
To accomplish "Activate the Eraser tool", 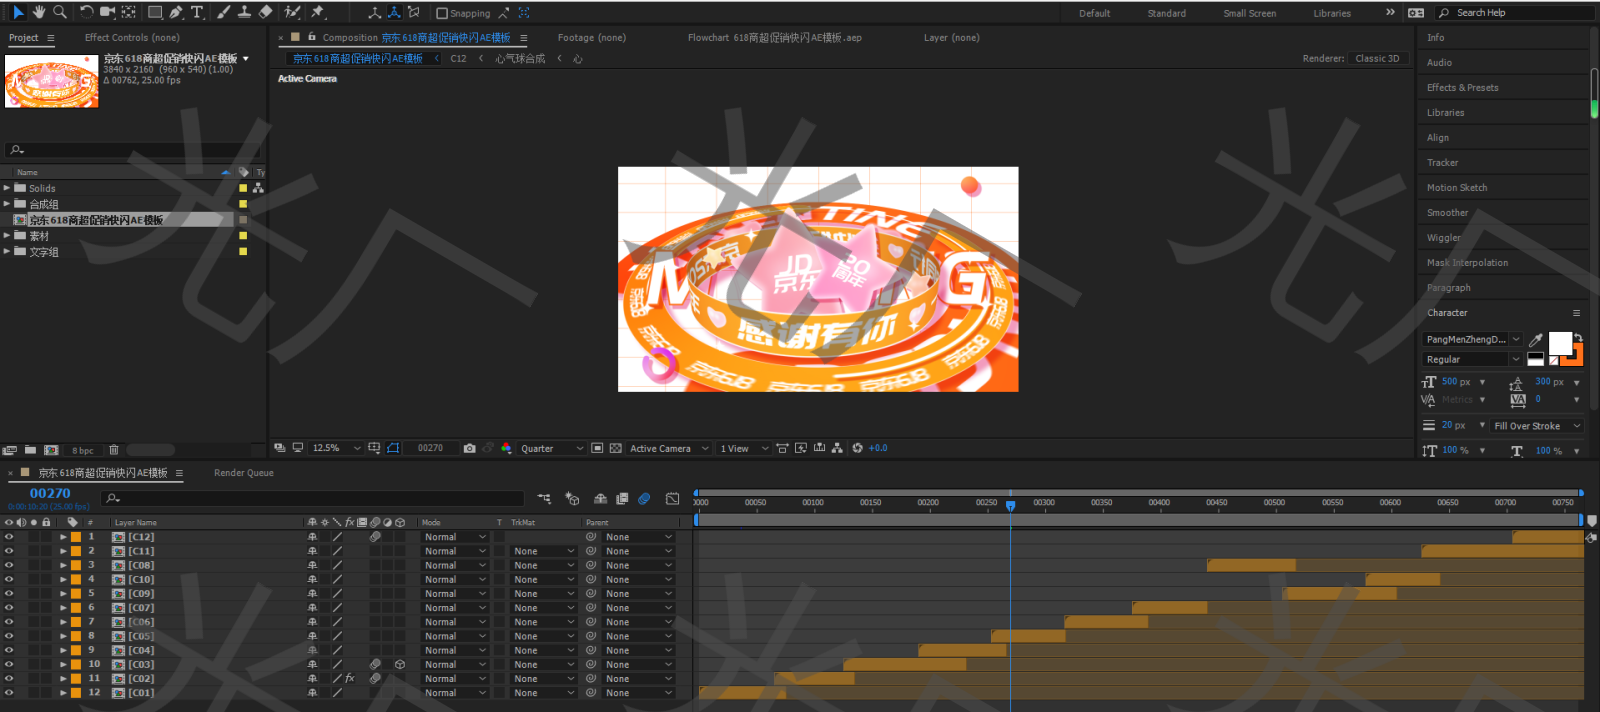I will (x=266, y=12).
